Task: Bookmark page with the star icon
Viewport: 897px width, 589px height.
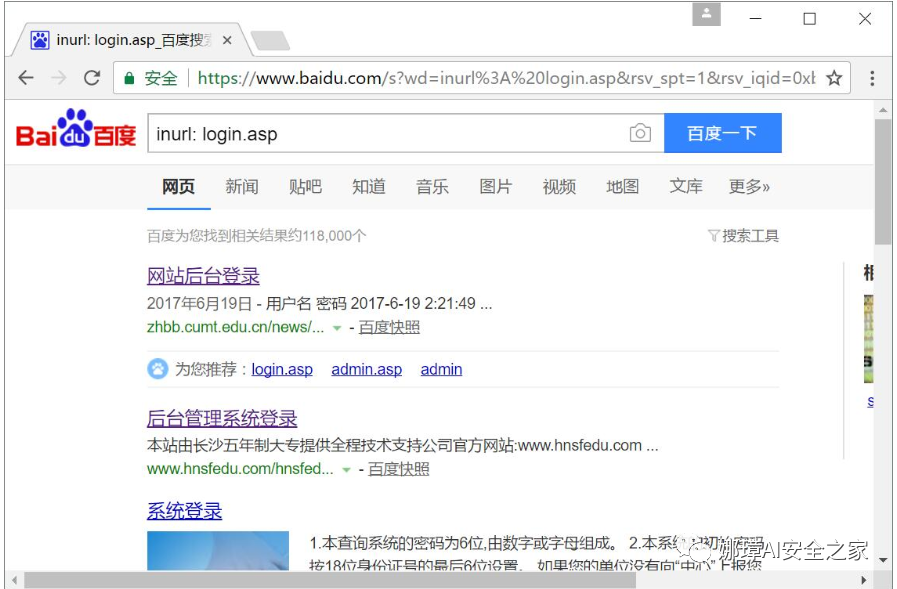Action: click(x=834, y=78)
